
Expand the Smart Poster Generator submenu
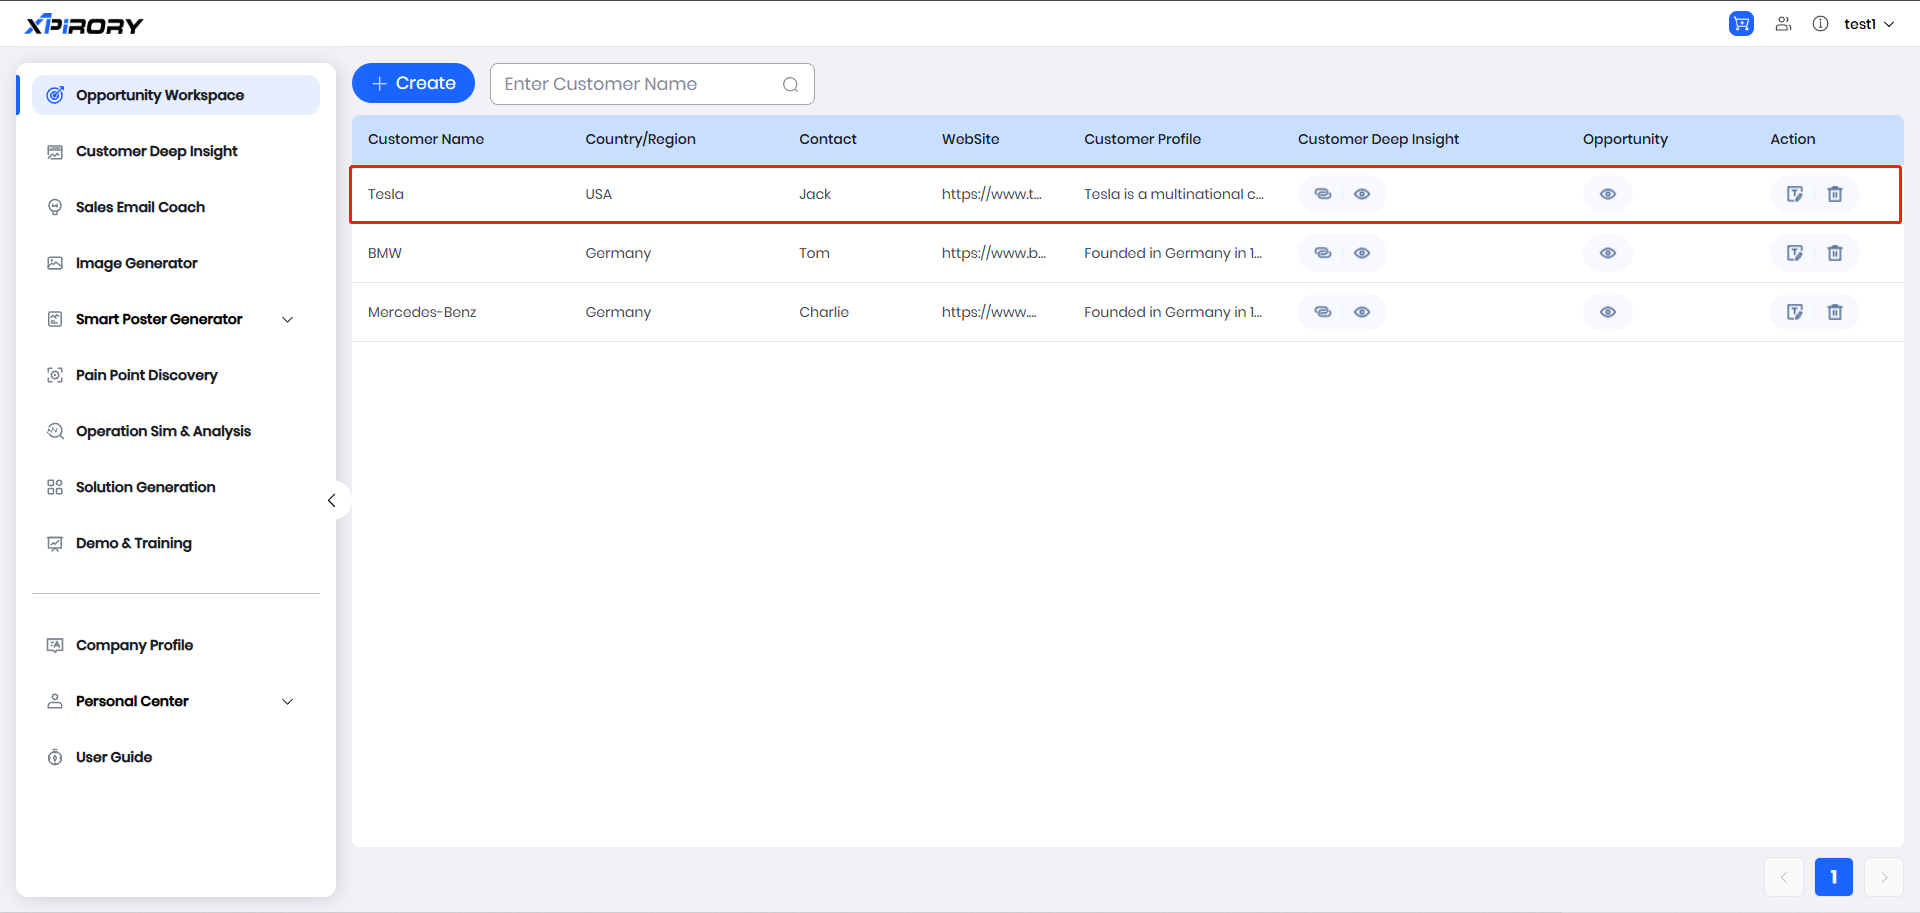[287, 320]
